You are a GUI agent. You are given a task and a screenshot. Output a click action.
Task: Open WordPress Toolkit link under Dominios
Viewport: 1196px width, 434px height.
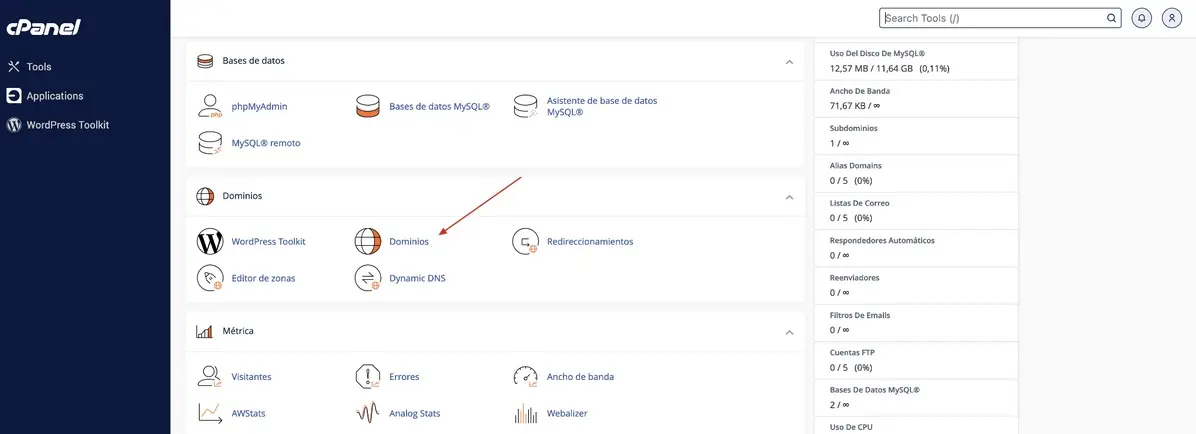(268, 241)
